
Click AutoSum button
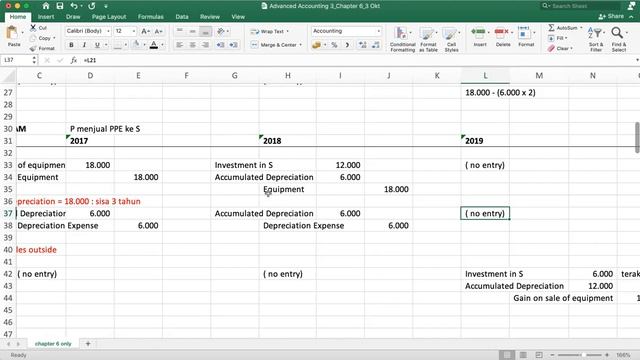pos(565,28)
